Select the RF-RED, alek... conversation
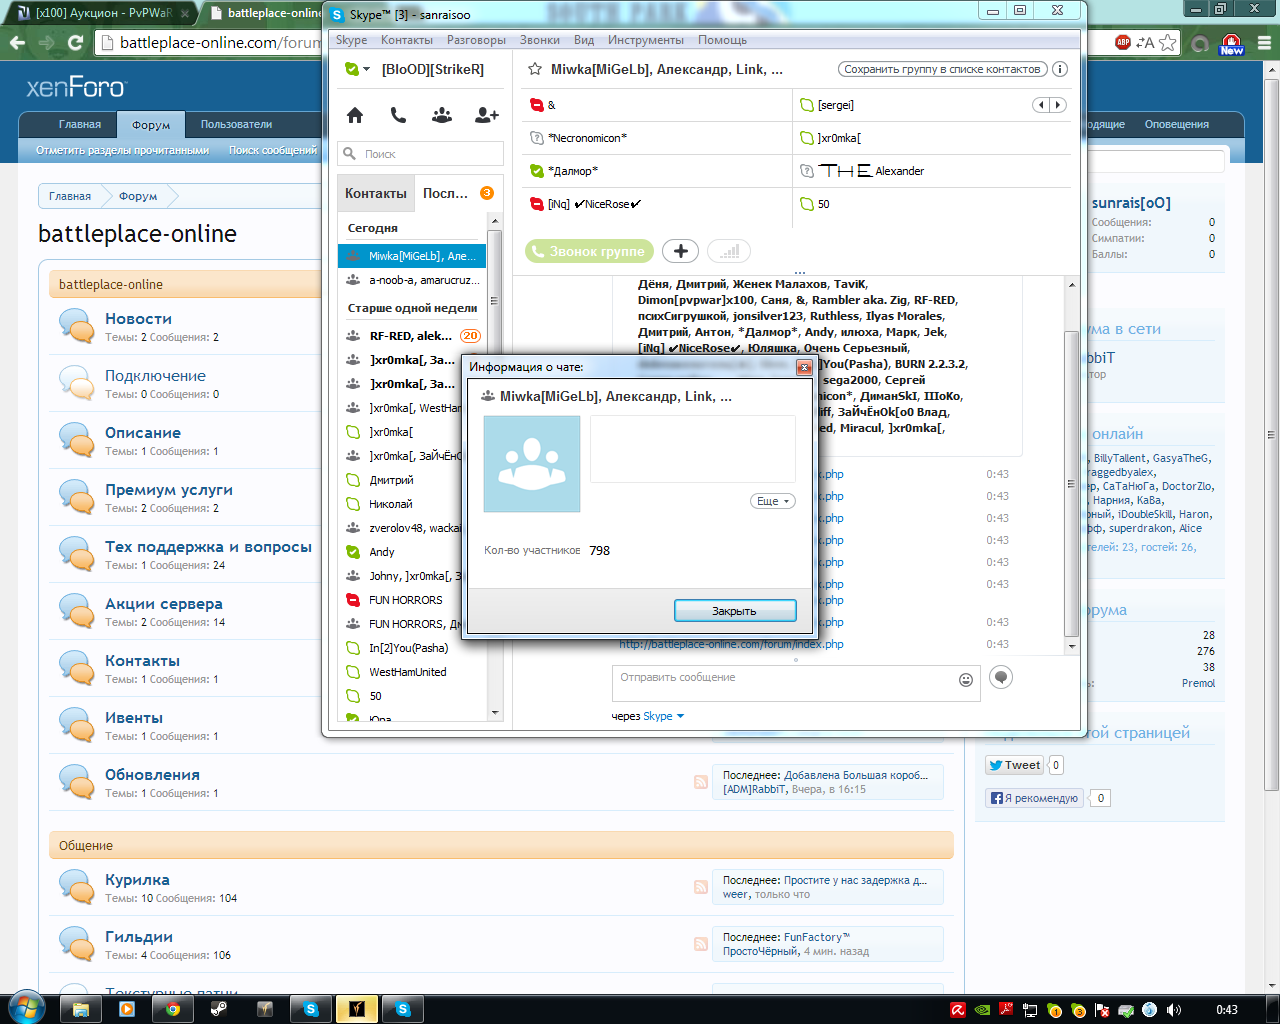This screenshot has width=1280, height=1024. [412, 336]
